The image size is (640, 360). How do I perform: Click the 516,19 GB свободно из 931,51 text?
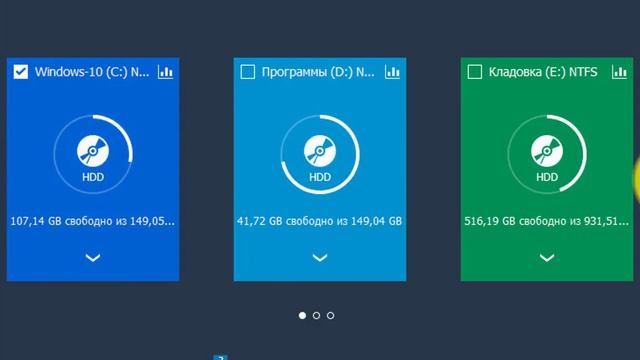pos(547,221)
